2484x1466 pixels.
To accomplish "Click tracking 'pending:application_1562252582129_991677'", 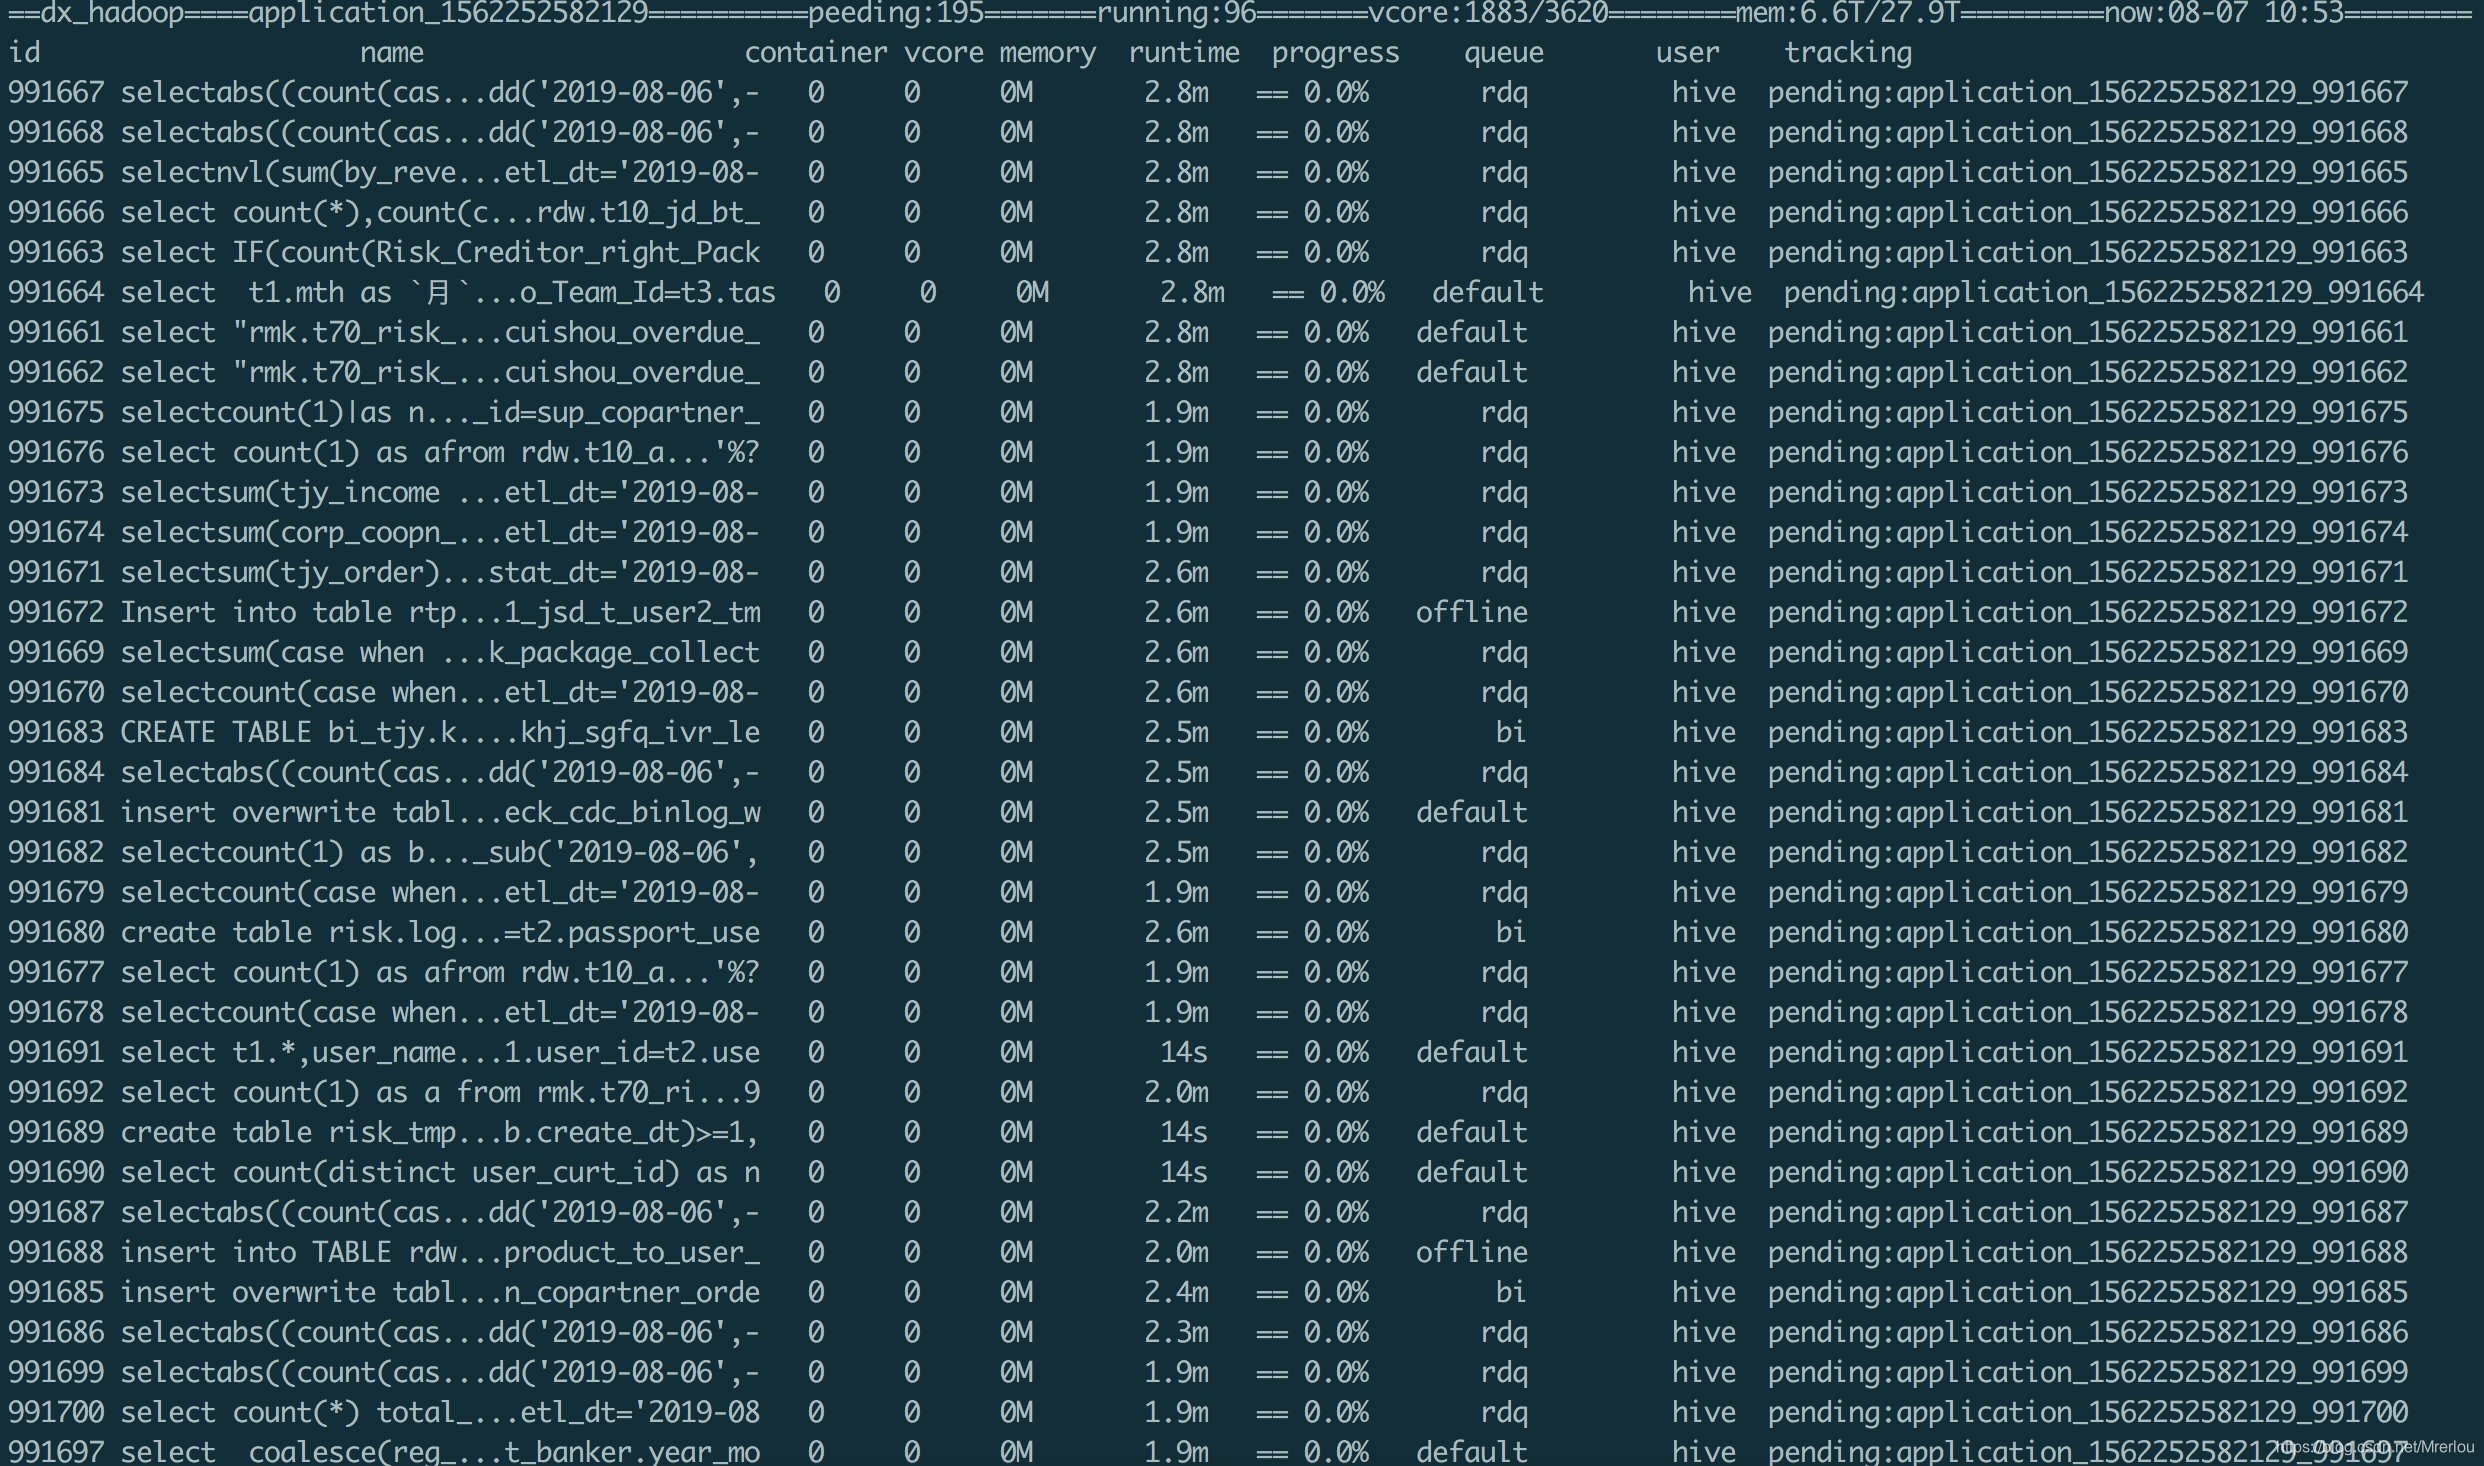I will [x=2088, y=972].
